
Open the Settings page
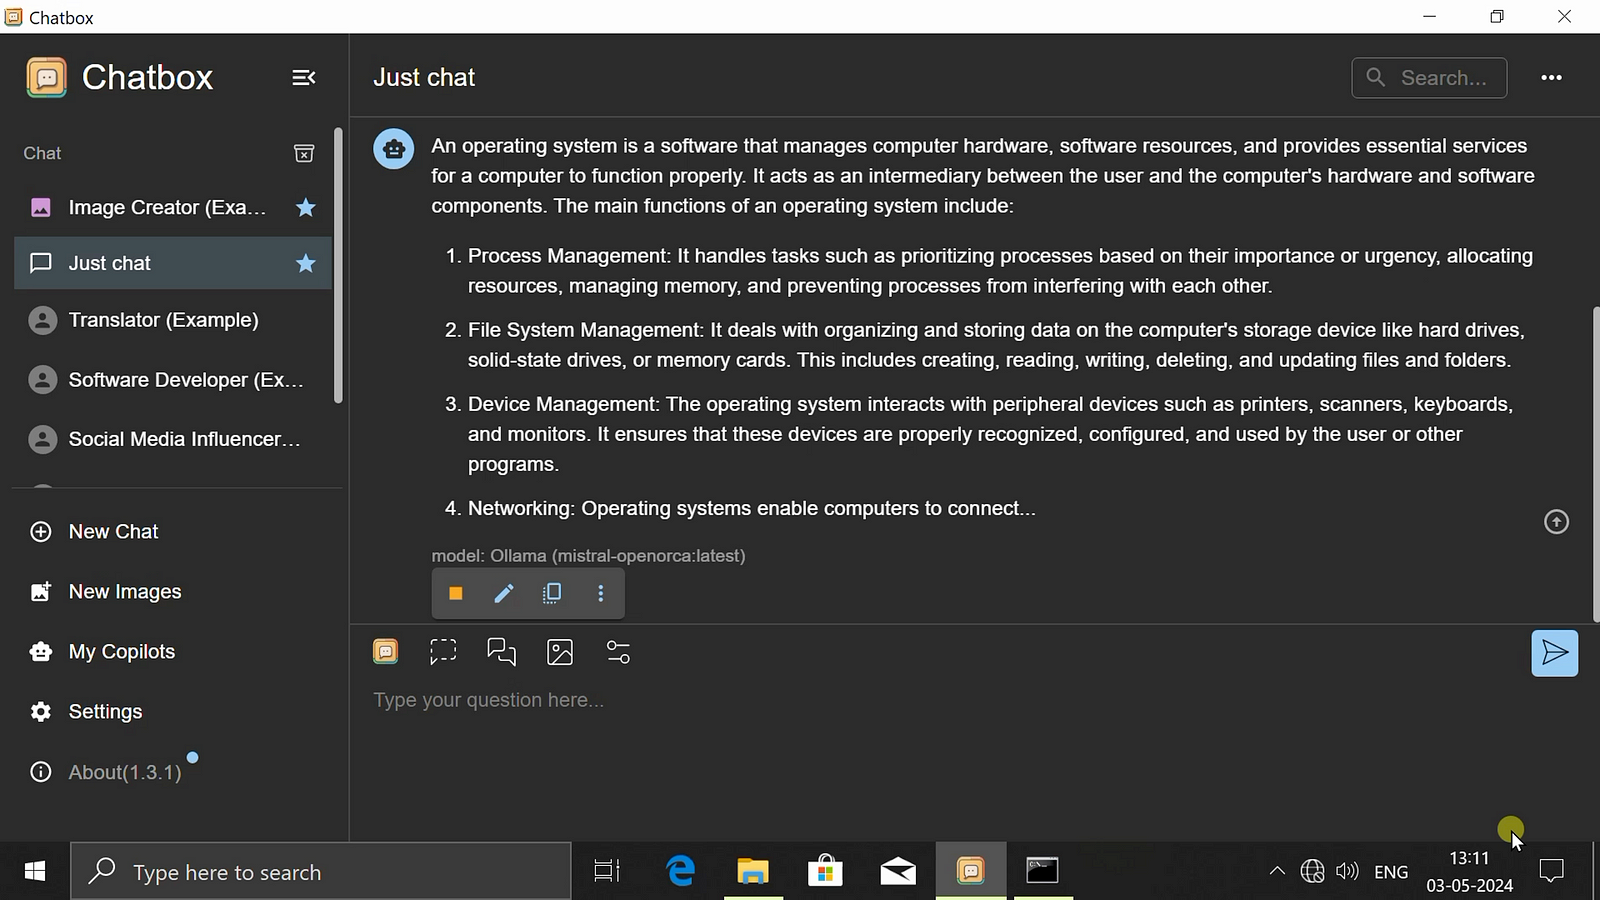(x=105, y=712)
